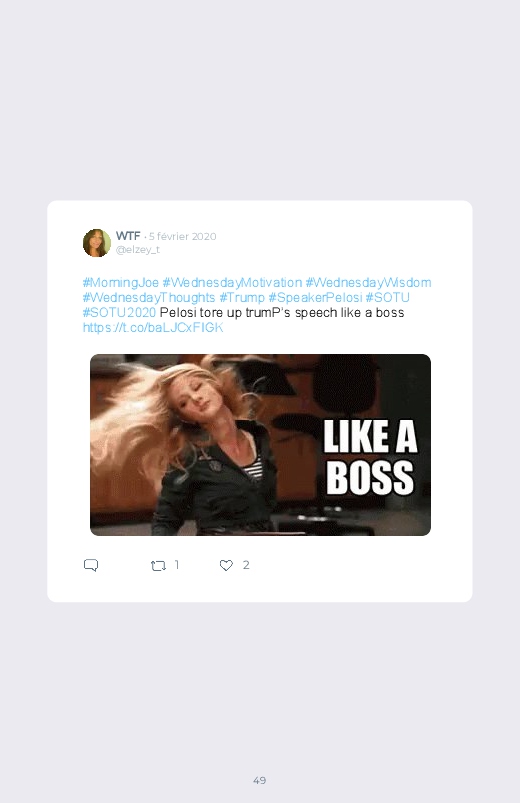Open the #MorningJoe hashtag

(121, 283)
